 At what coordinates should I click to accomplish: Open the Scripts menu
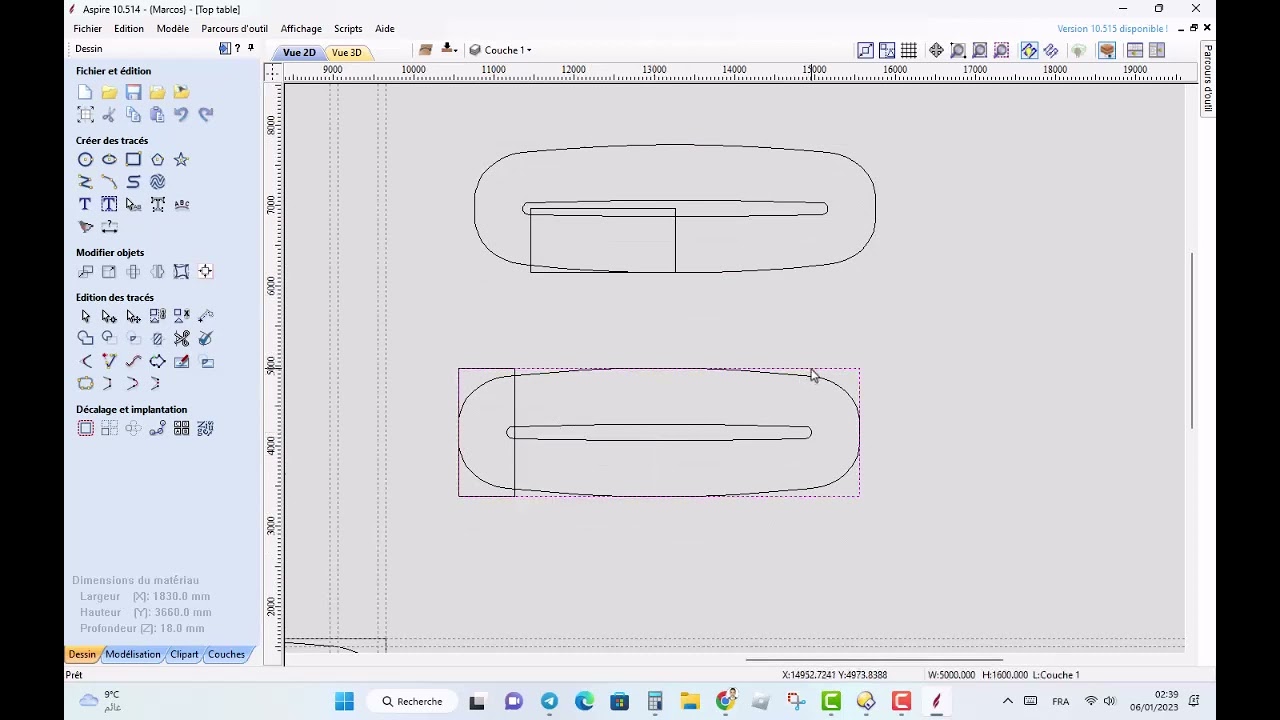click(x=348, y=28)
